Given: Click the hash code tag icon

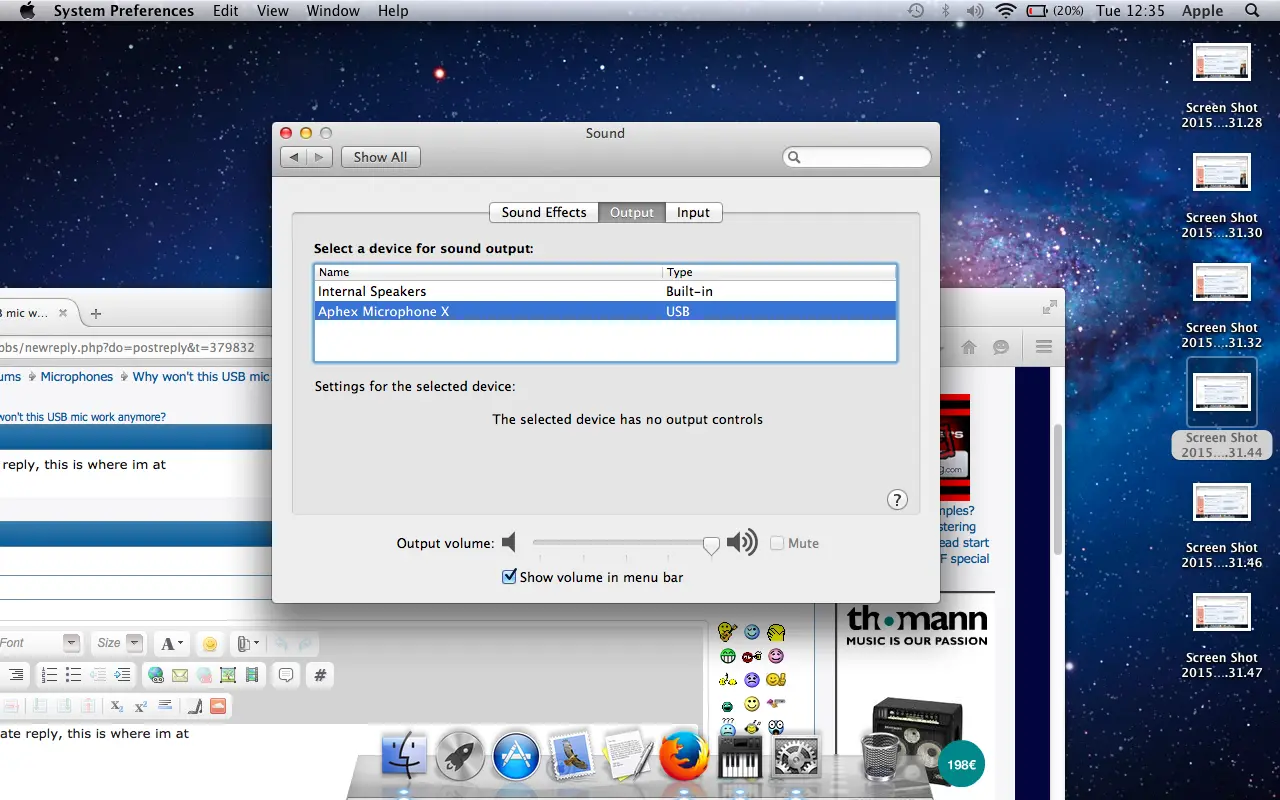Looking at the screenshot, I should tap(320, 675).
